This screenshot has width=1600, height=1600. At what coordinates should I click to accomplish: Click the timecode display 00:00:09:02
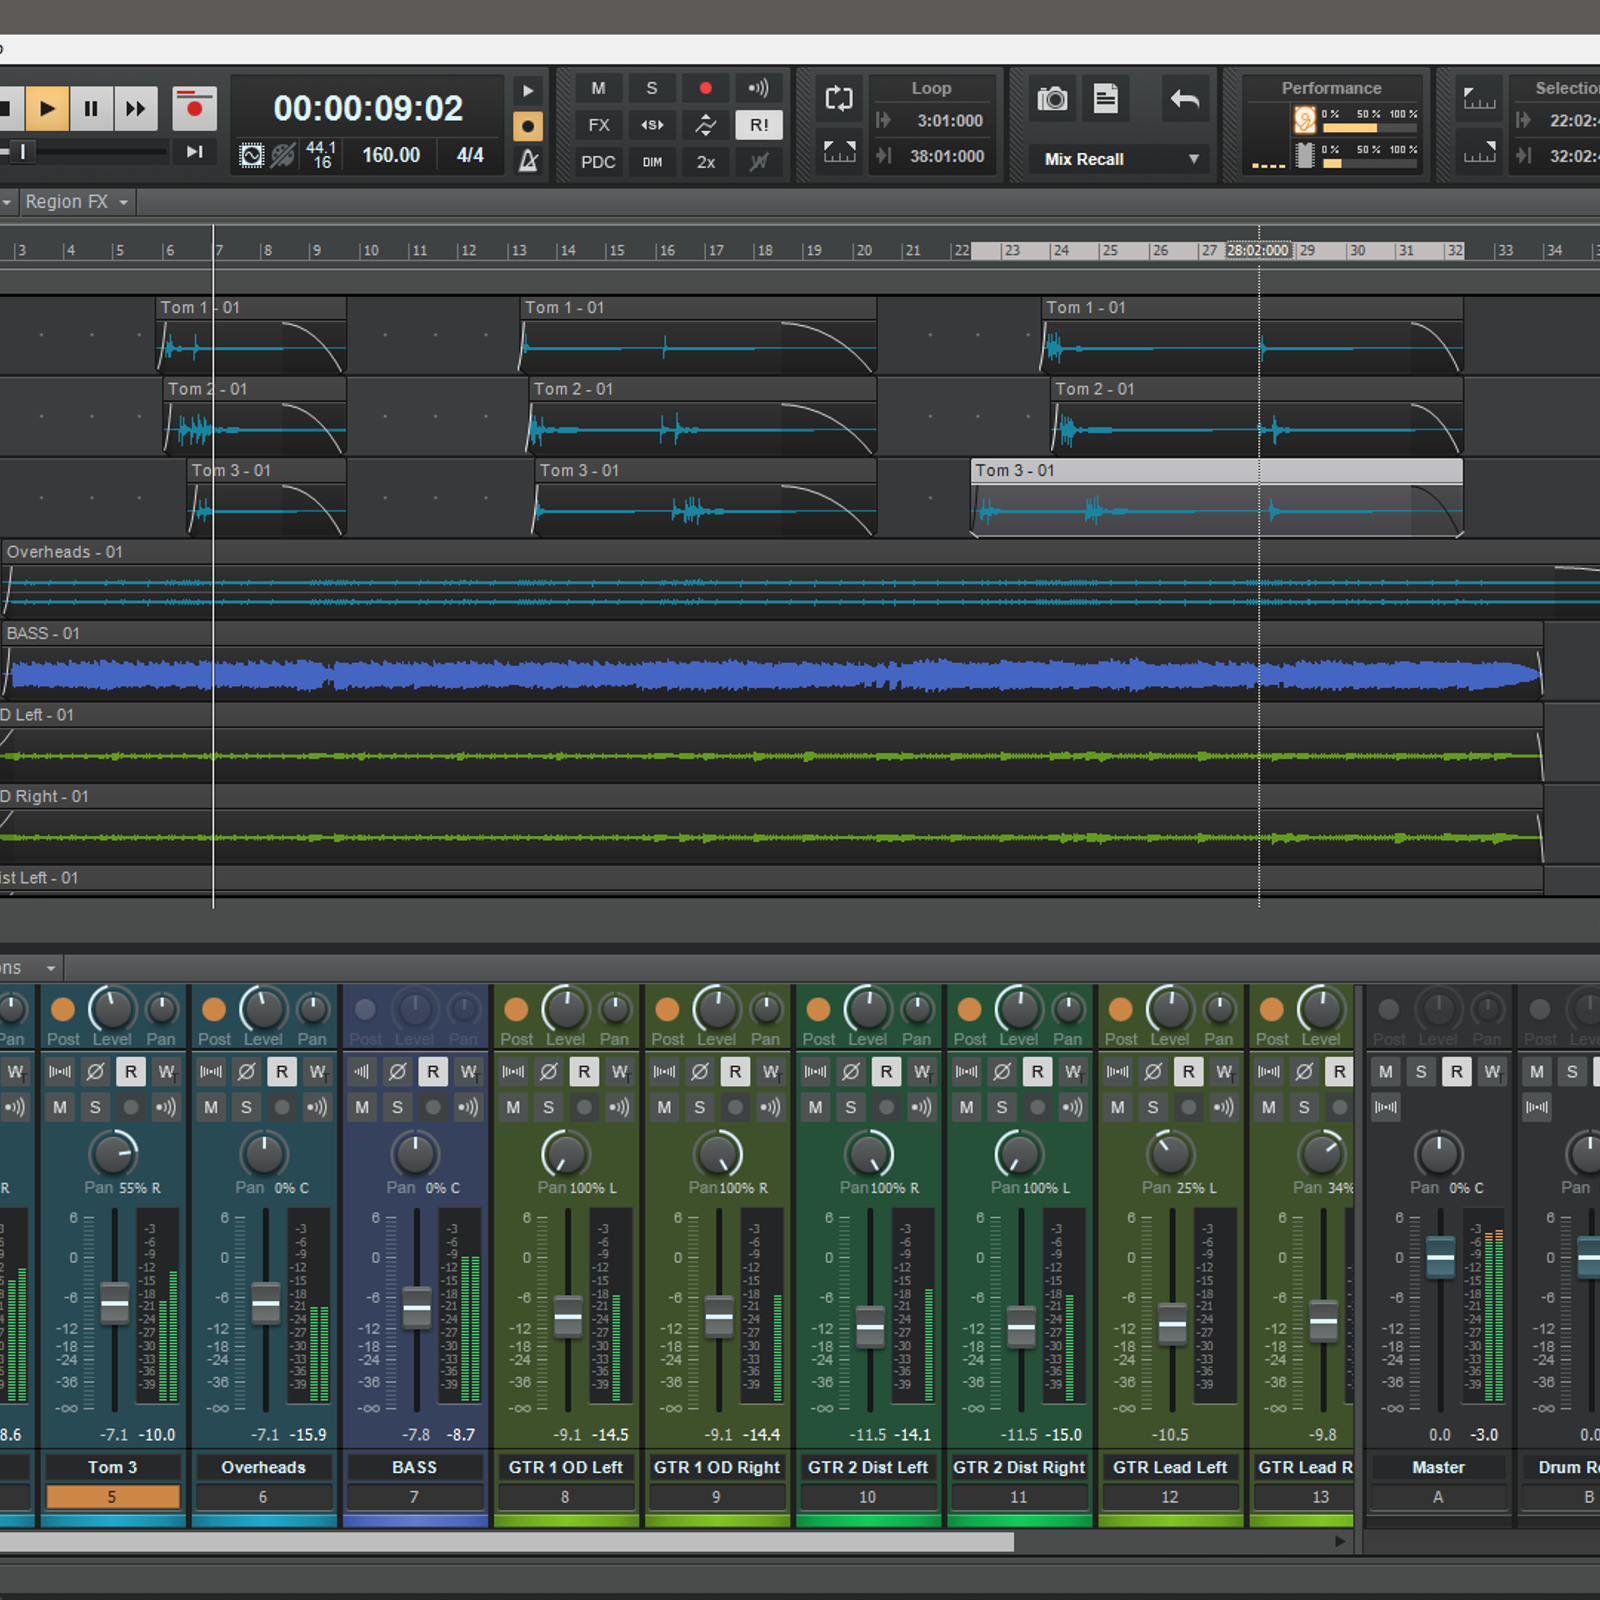click(x=368, y=108)
